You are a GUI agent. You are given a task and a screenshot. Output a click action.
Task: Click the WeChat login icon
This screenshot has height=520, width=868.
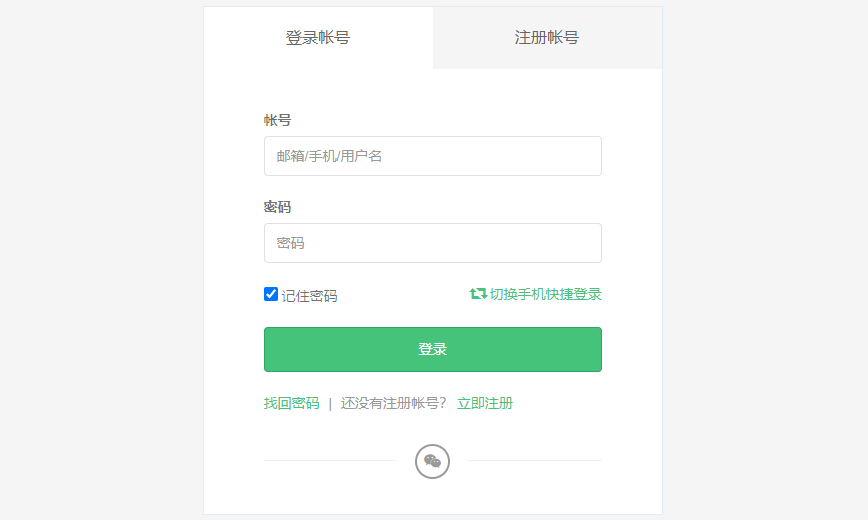coord(432,461)
